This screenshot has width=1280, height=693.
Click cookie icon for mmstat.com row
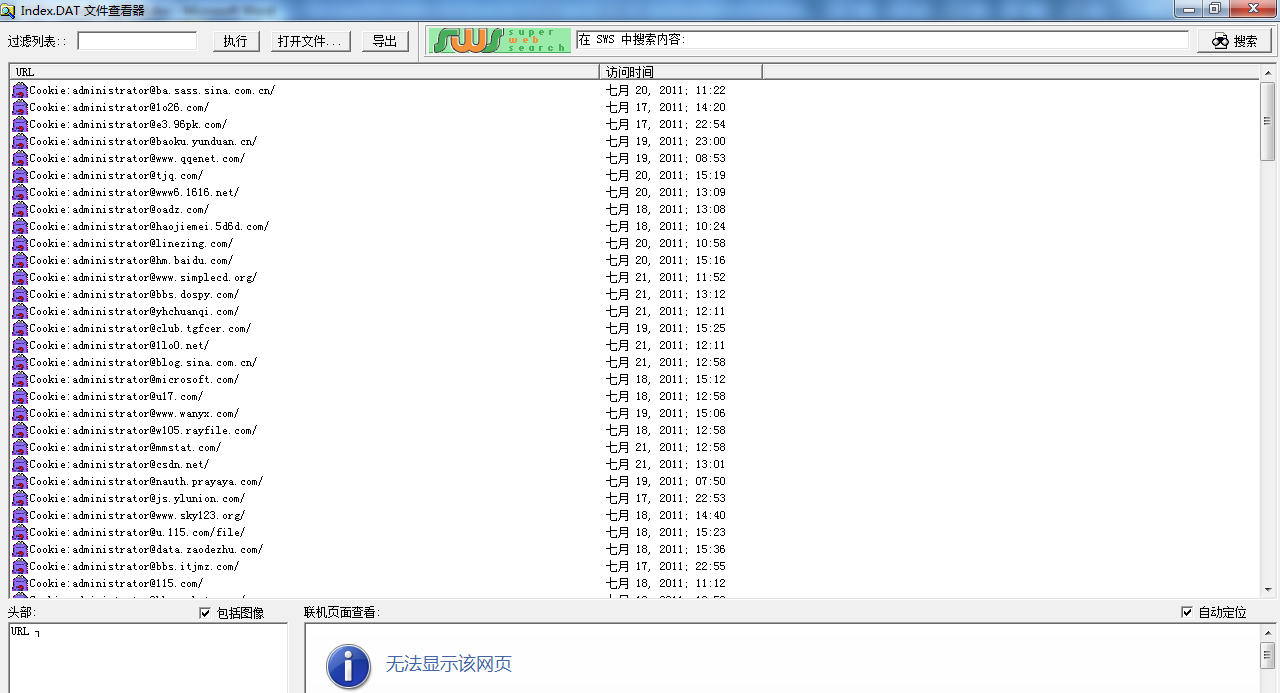[20, 447]
